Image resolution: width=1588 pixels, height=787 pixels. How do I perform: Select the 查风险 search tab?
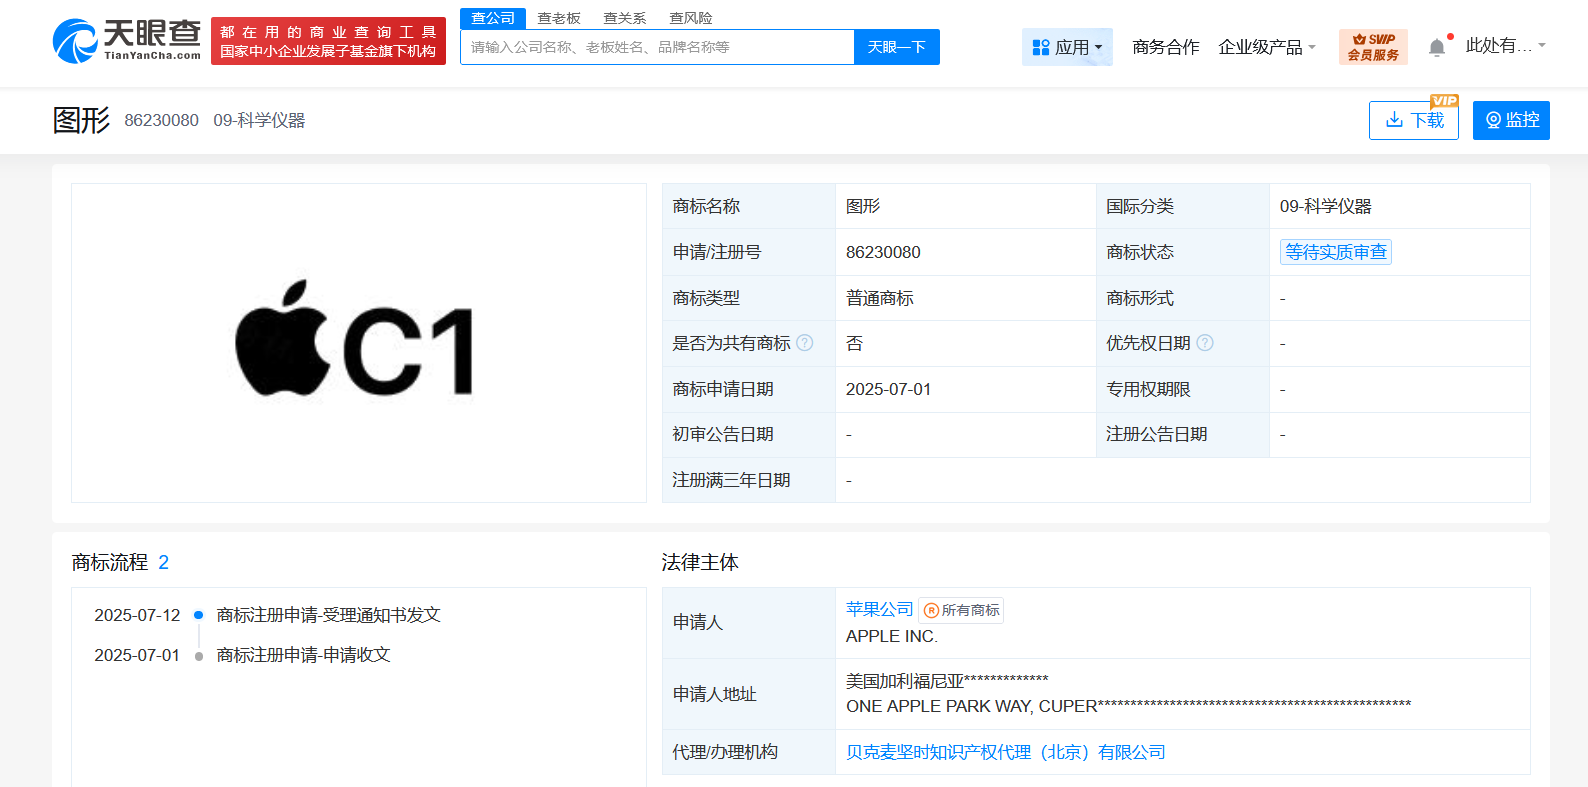[x=691, y=18]
